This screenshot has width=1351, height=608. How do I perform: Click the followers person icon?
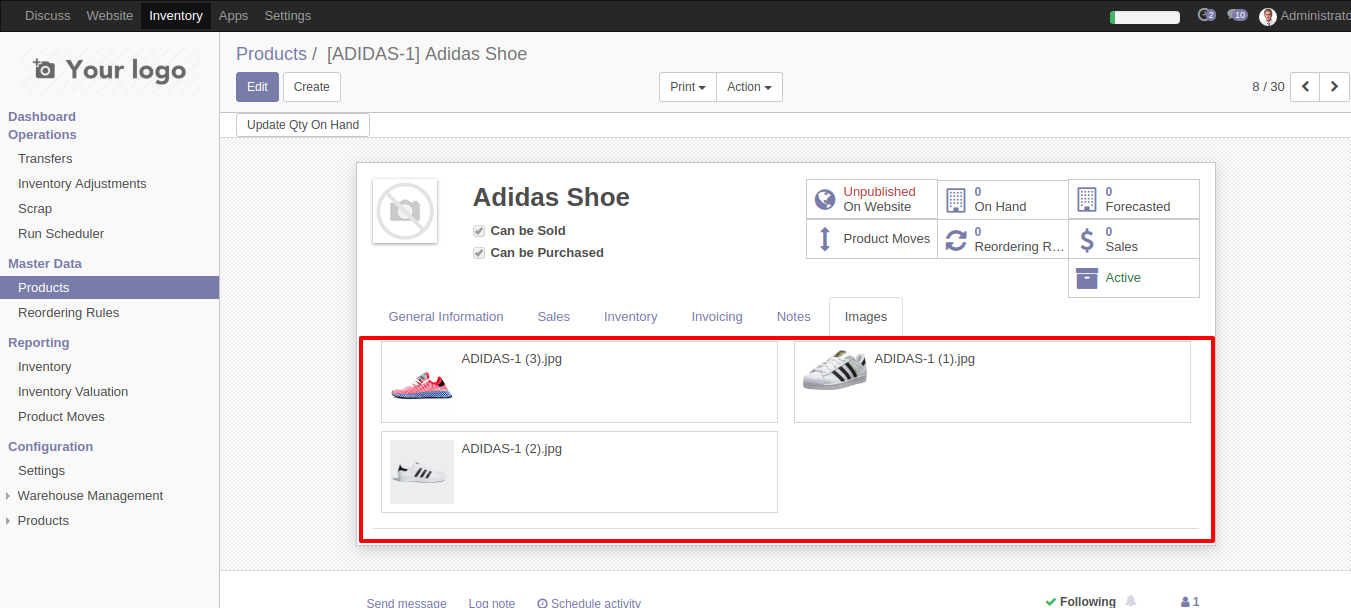click(1186, 601)
